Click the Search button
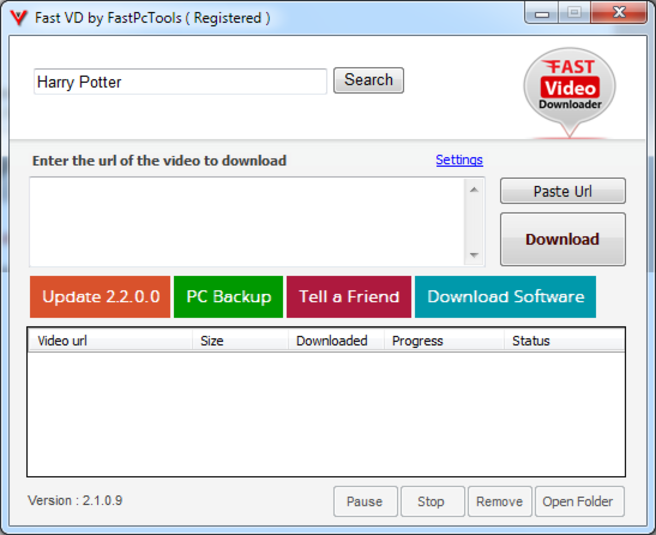The image size is (656, 535). tap(369, 80)
